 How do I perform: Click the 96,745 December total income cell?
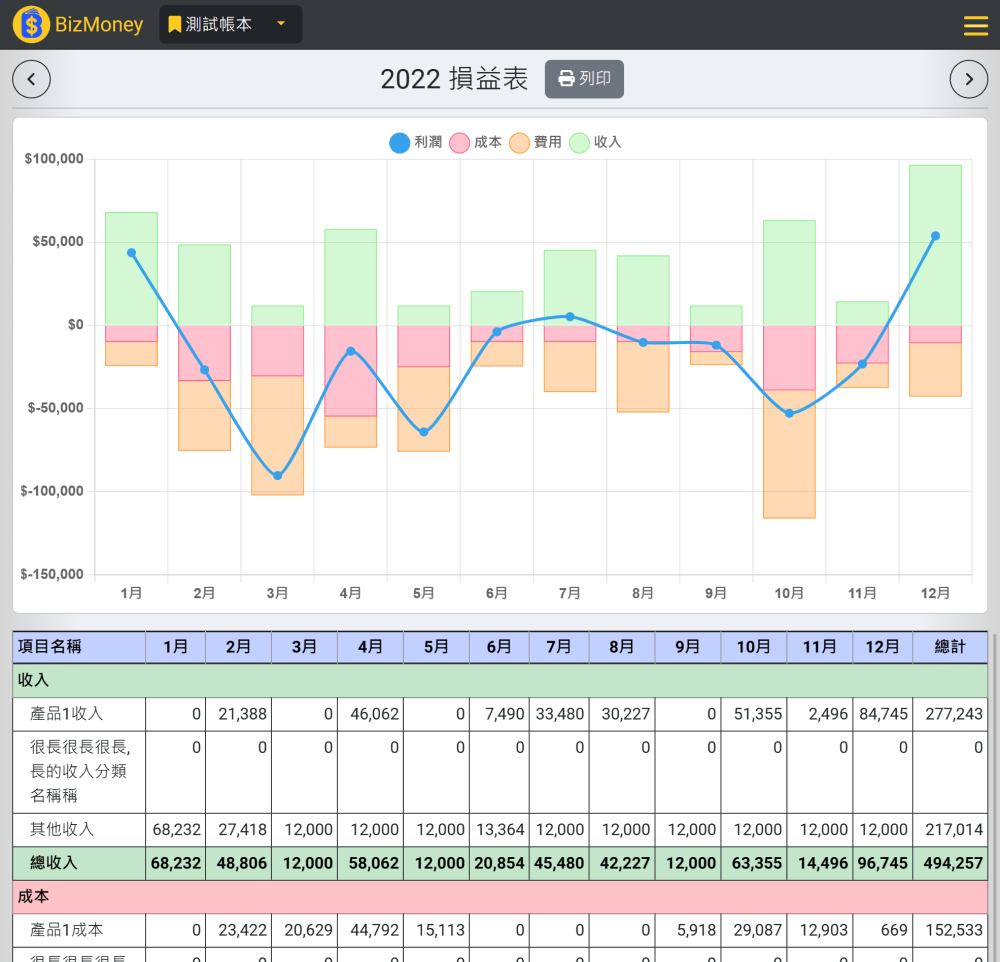[883, 863]
